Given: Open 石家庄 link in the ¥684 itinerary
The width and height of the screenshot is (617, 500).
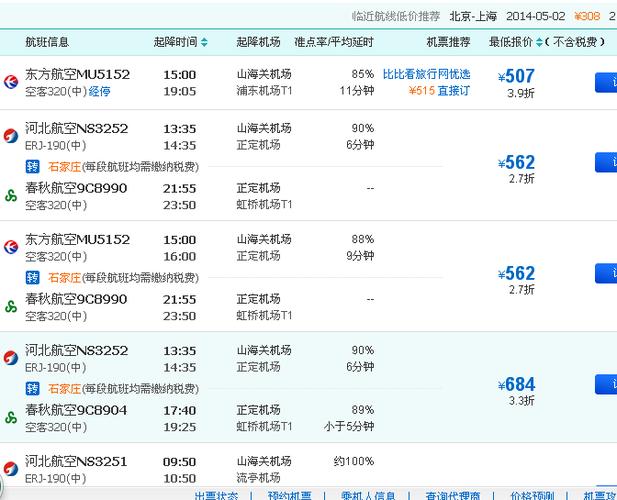Looking at the screenshot, I should (x=64, y=389).
